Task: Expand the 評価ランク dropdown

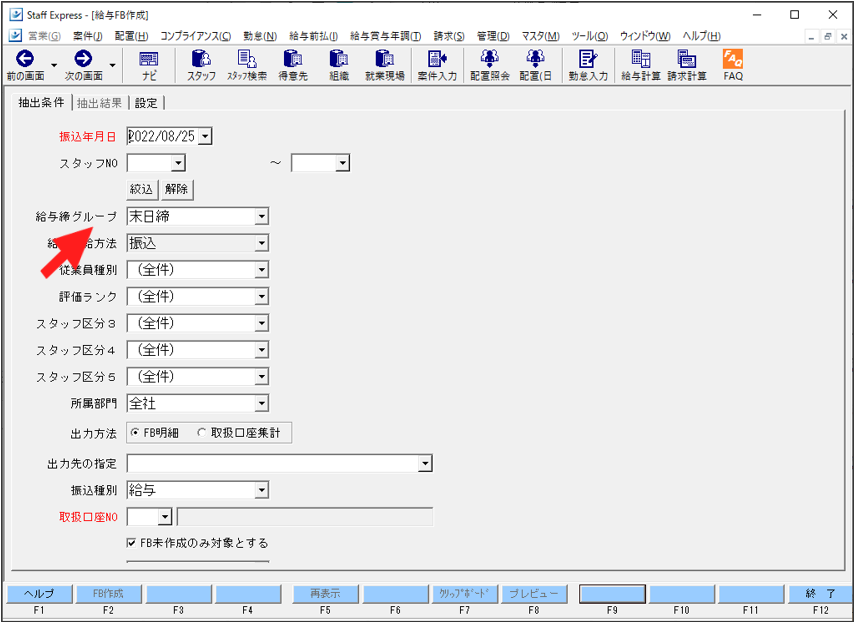Action: tap(261, 296)
